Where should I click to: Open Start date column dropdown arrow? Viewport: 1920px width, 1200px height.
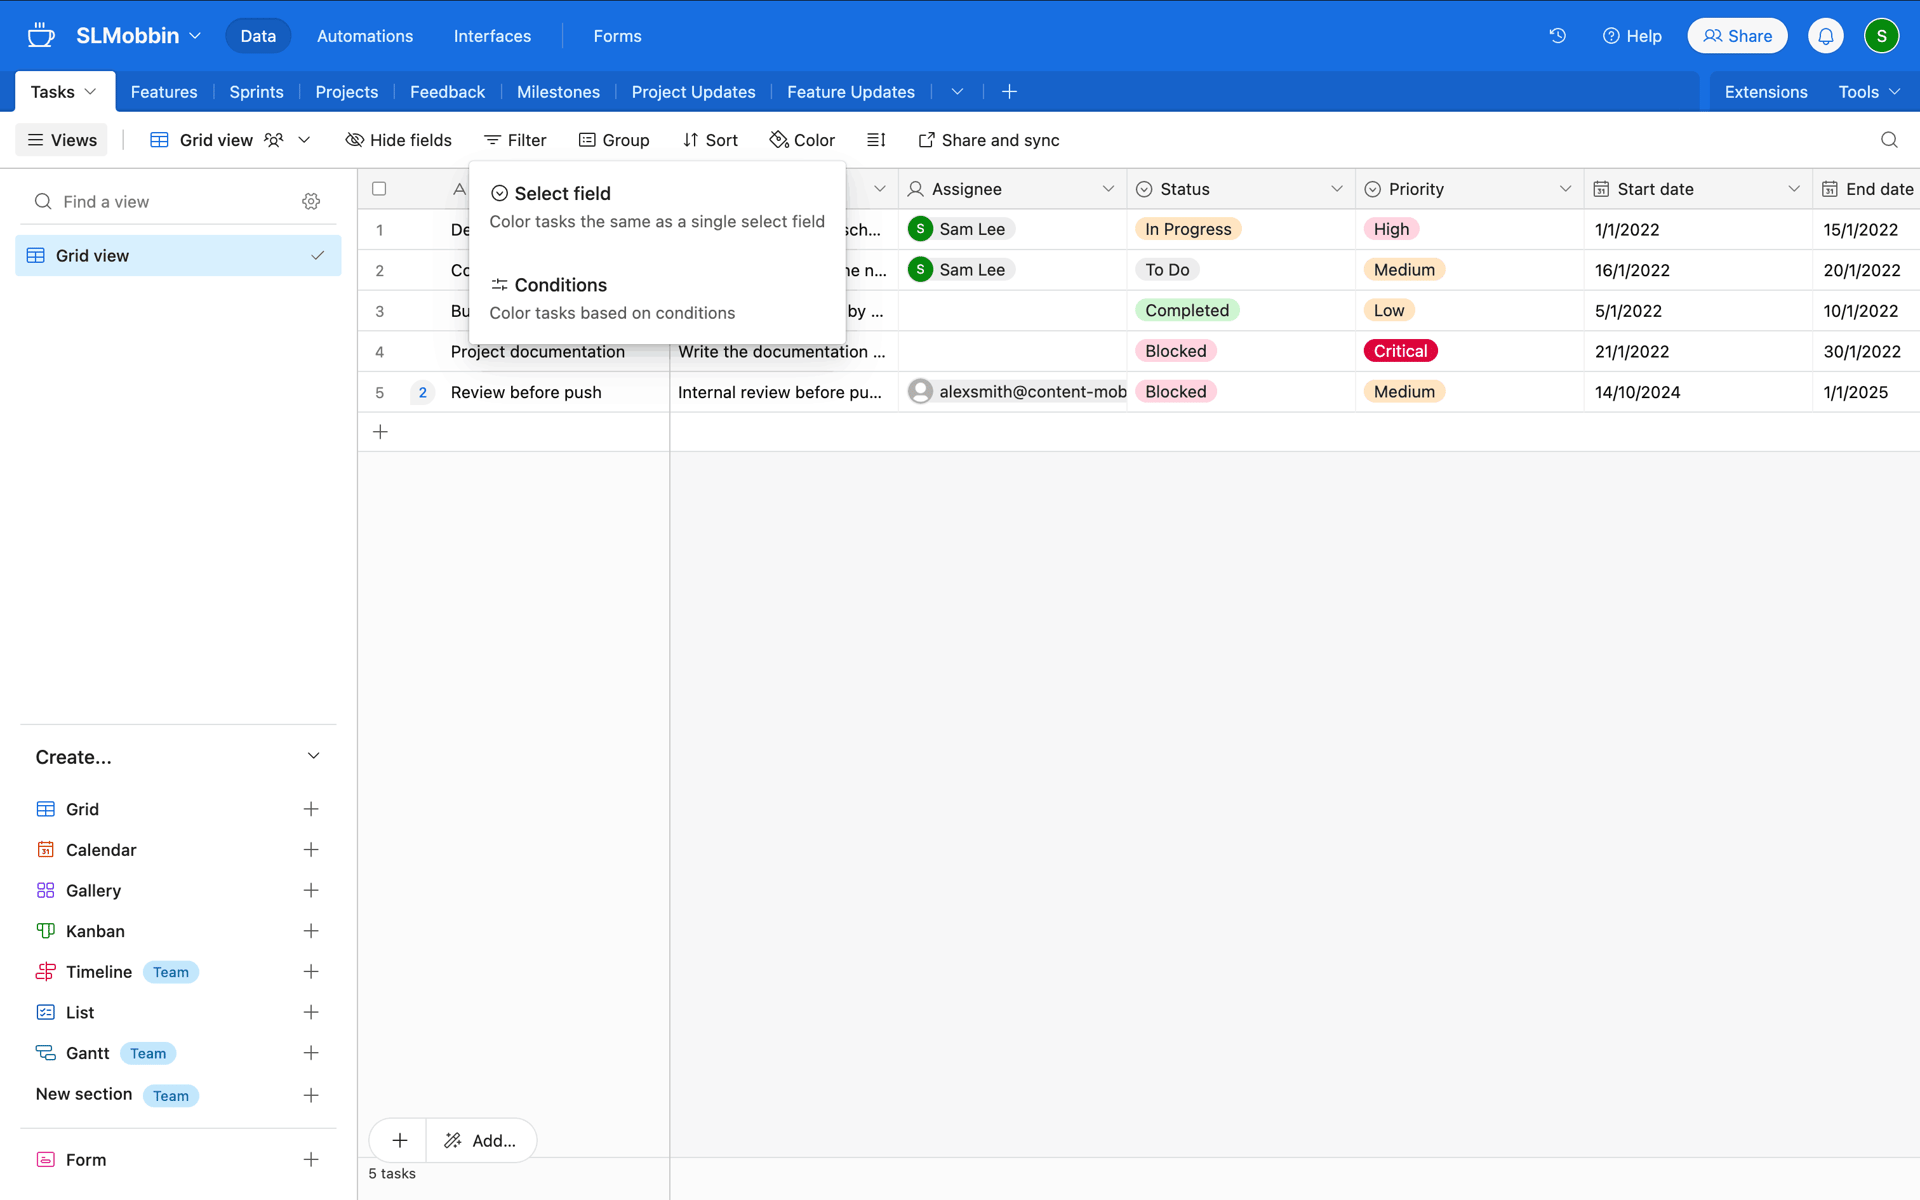click(x=1793, y=189)
